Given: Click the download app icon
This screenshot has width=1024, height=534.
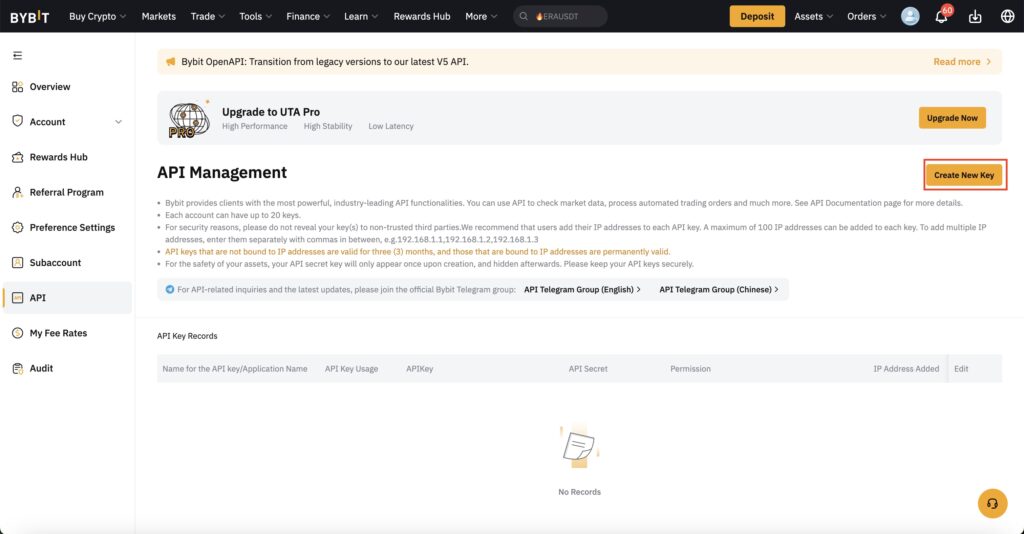Looking at the screenshot, I should click(975, 17).
